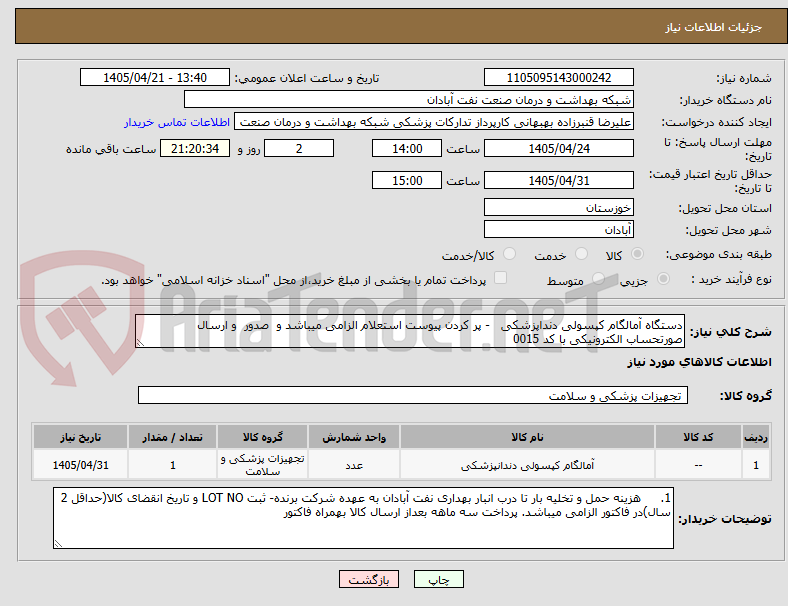The width and height of the screenshot is (788, 606).
Task: Click the remaining days field showing 2
Action: (x=299, y=148)
